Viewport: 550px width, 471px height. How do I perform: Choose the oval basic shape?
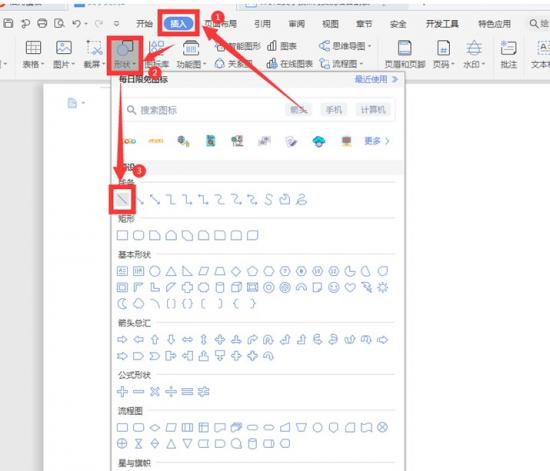pyautogui.click(x=155, y=271)
